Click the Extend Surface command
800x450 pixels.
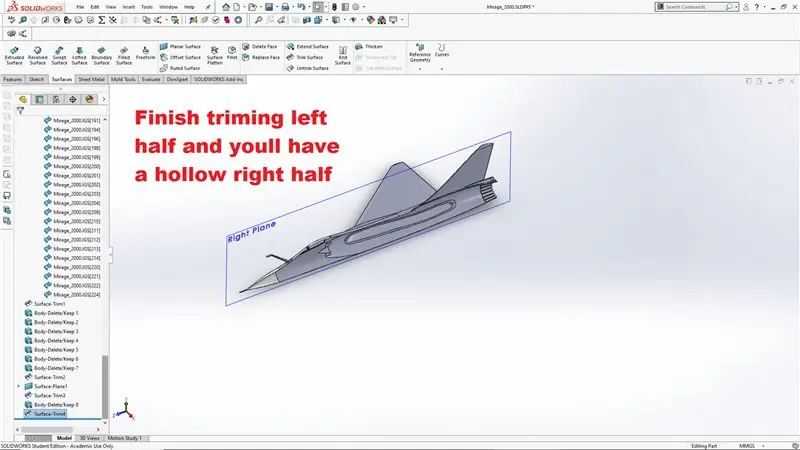click(x=308, y=46)
